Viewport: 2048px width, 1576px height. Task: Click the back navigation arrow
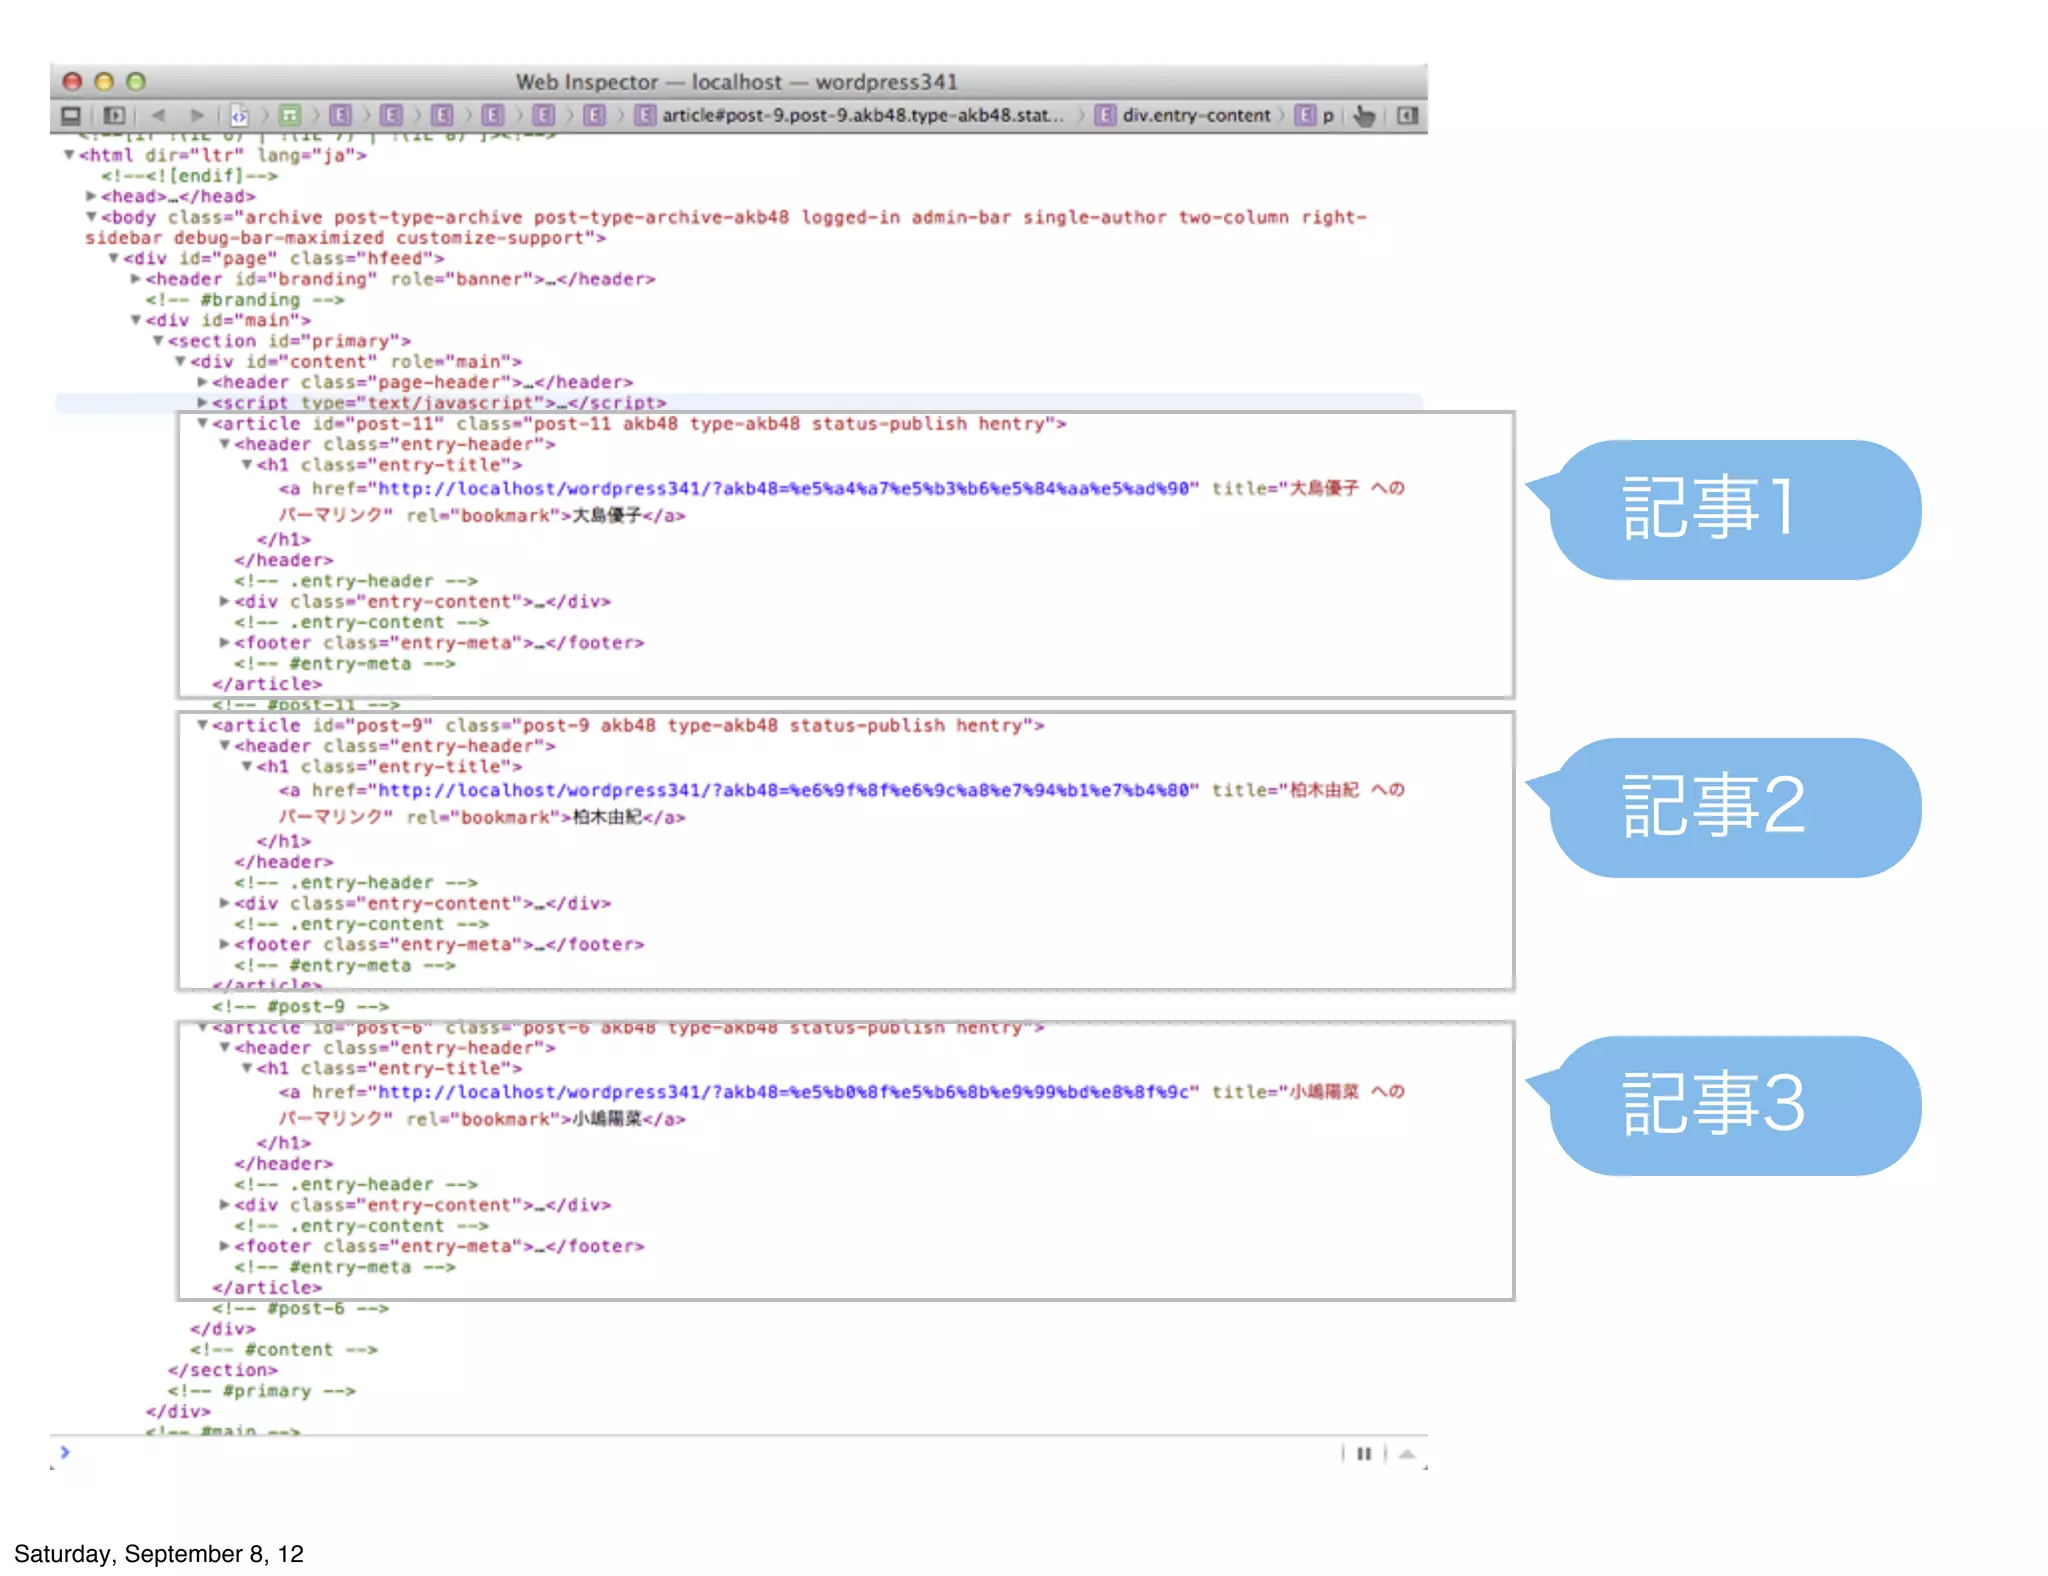158,116
